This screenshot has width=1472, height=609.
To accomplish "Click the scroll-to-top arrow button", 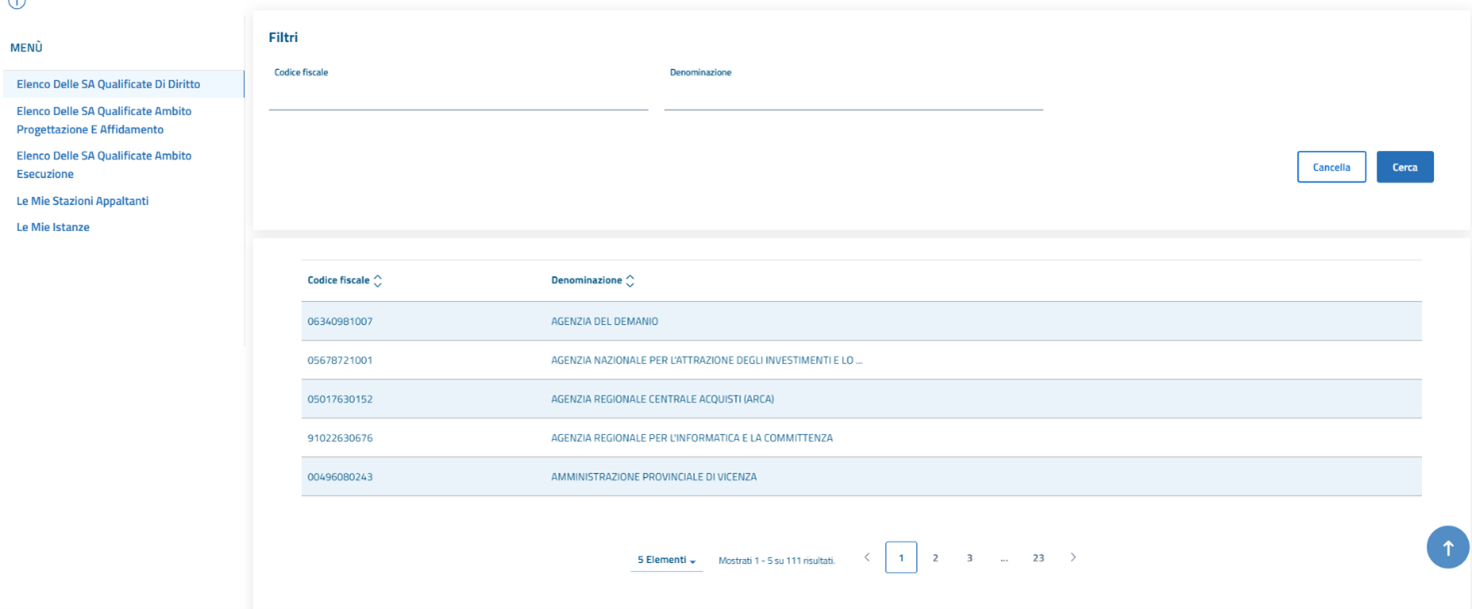I will click(1447, 548).
